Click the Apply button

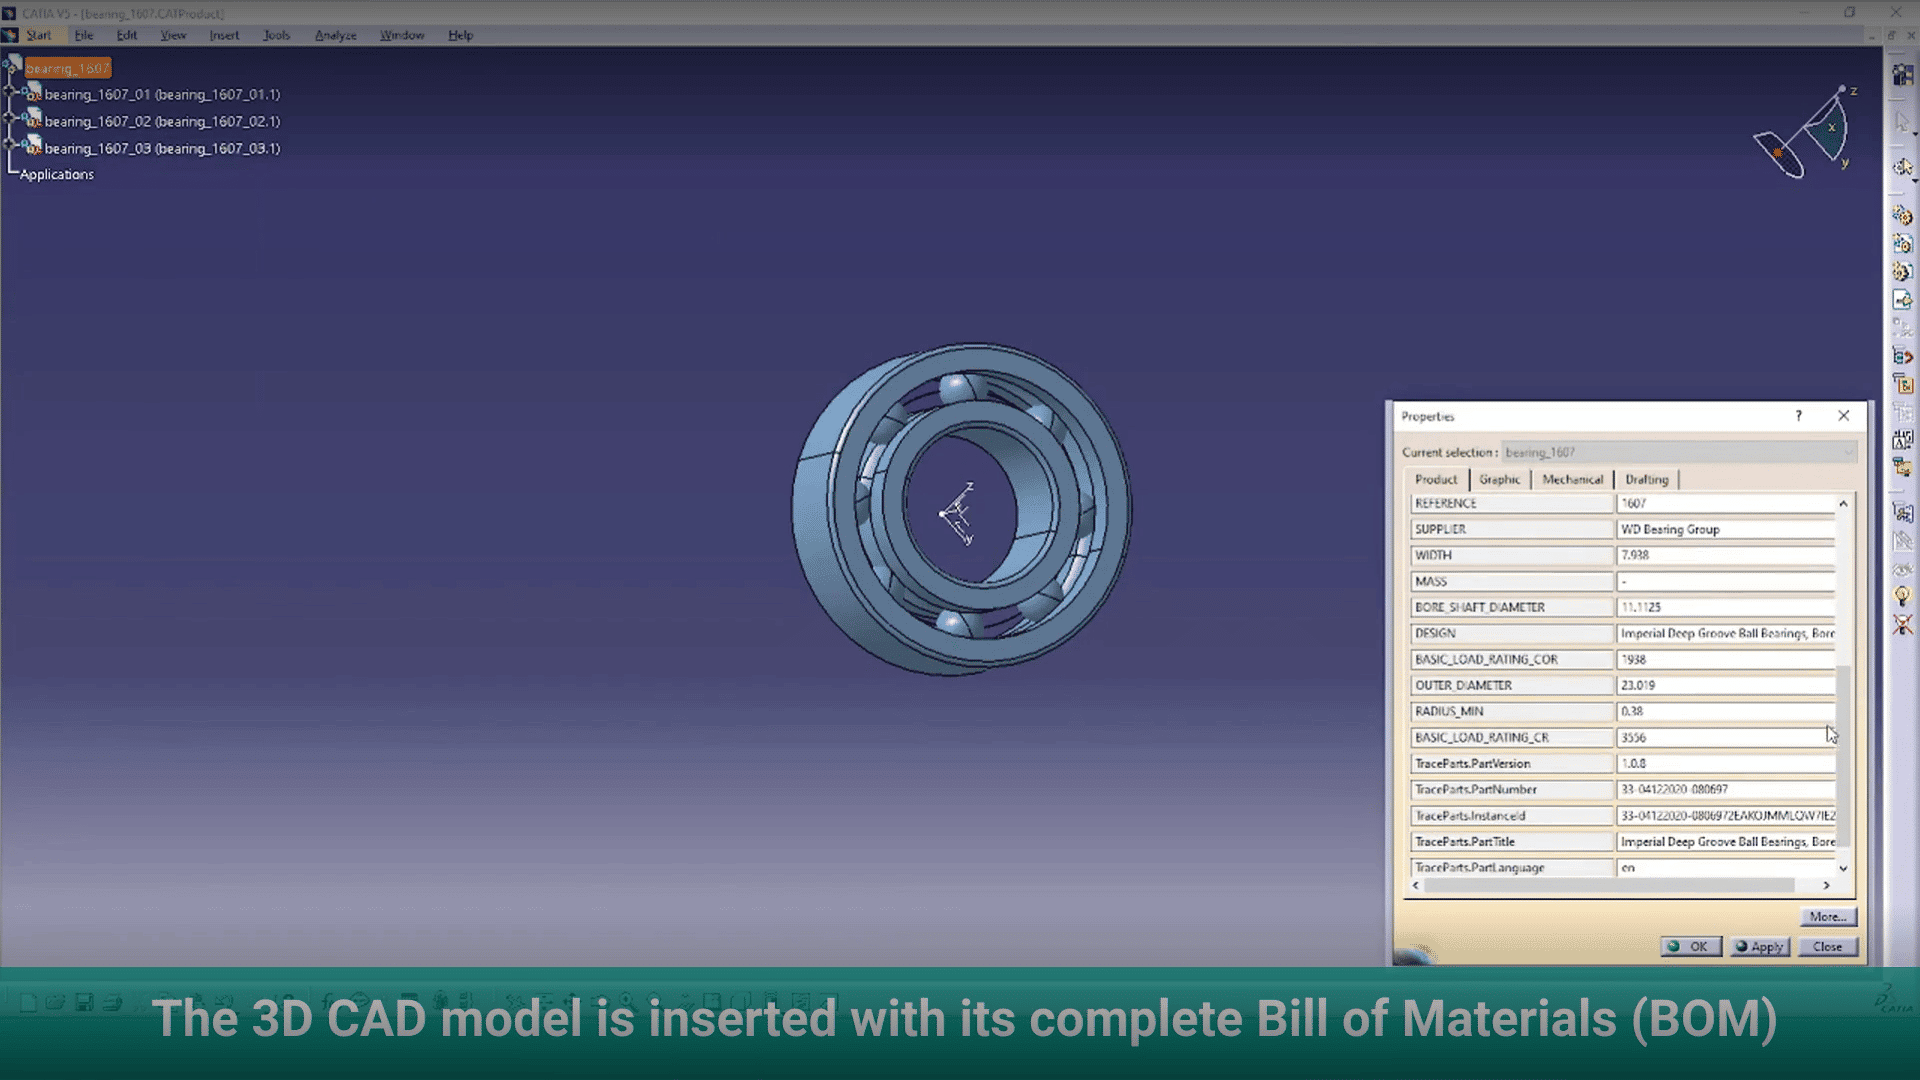click(x=1760, y=947)
